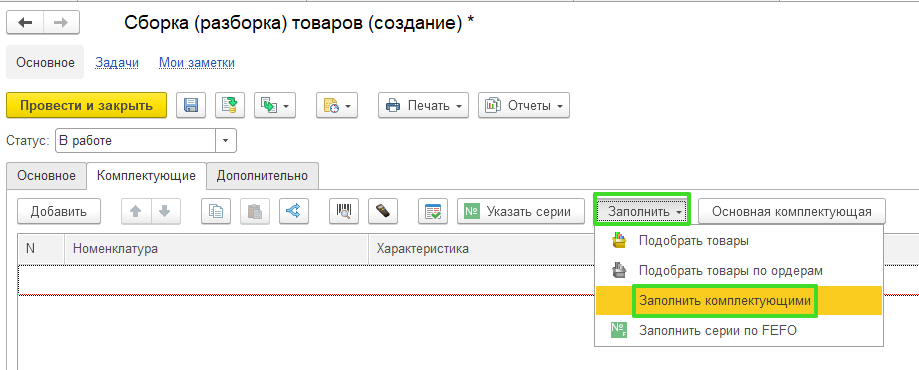Click the Добавить button

[59, 212]
